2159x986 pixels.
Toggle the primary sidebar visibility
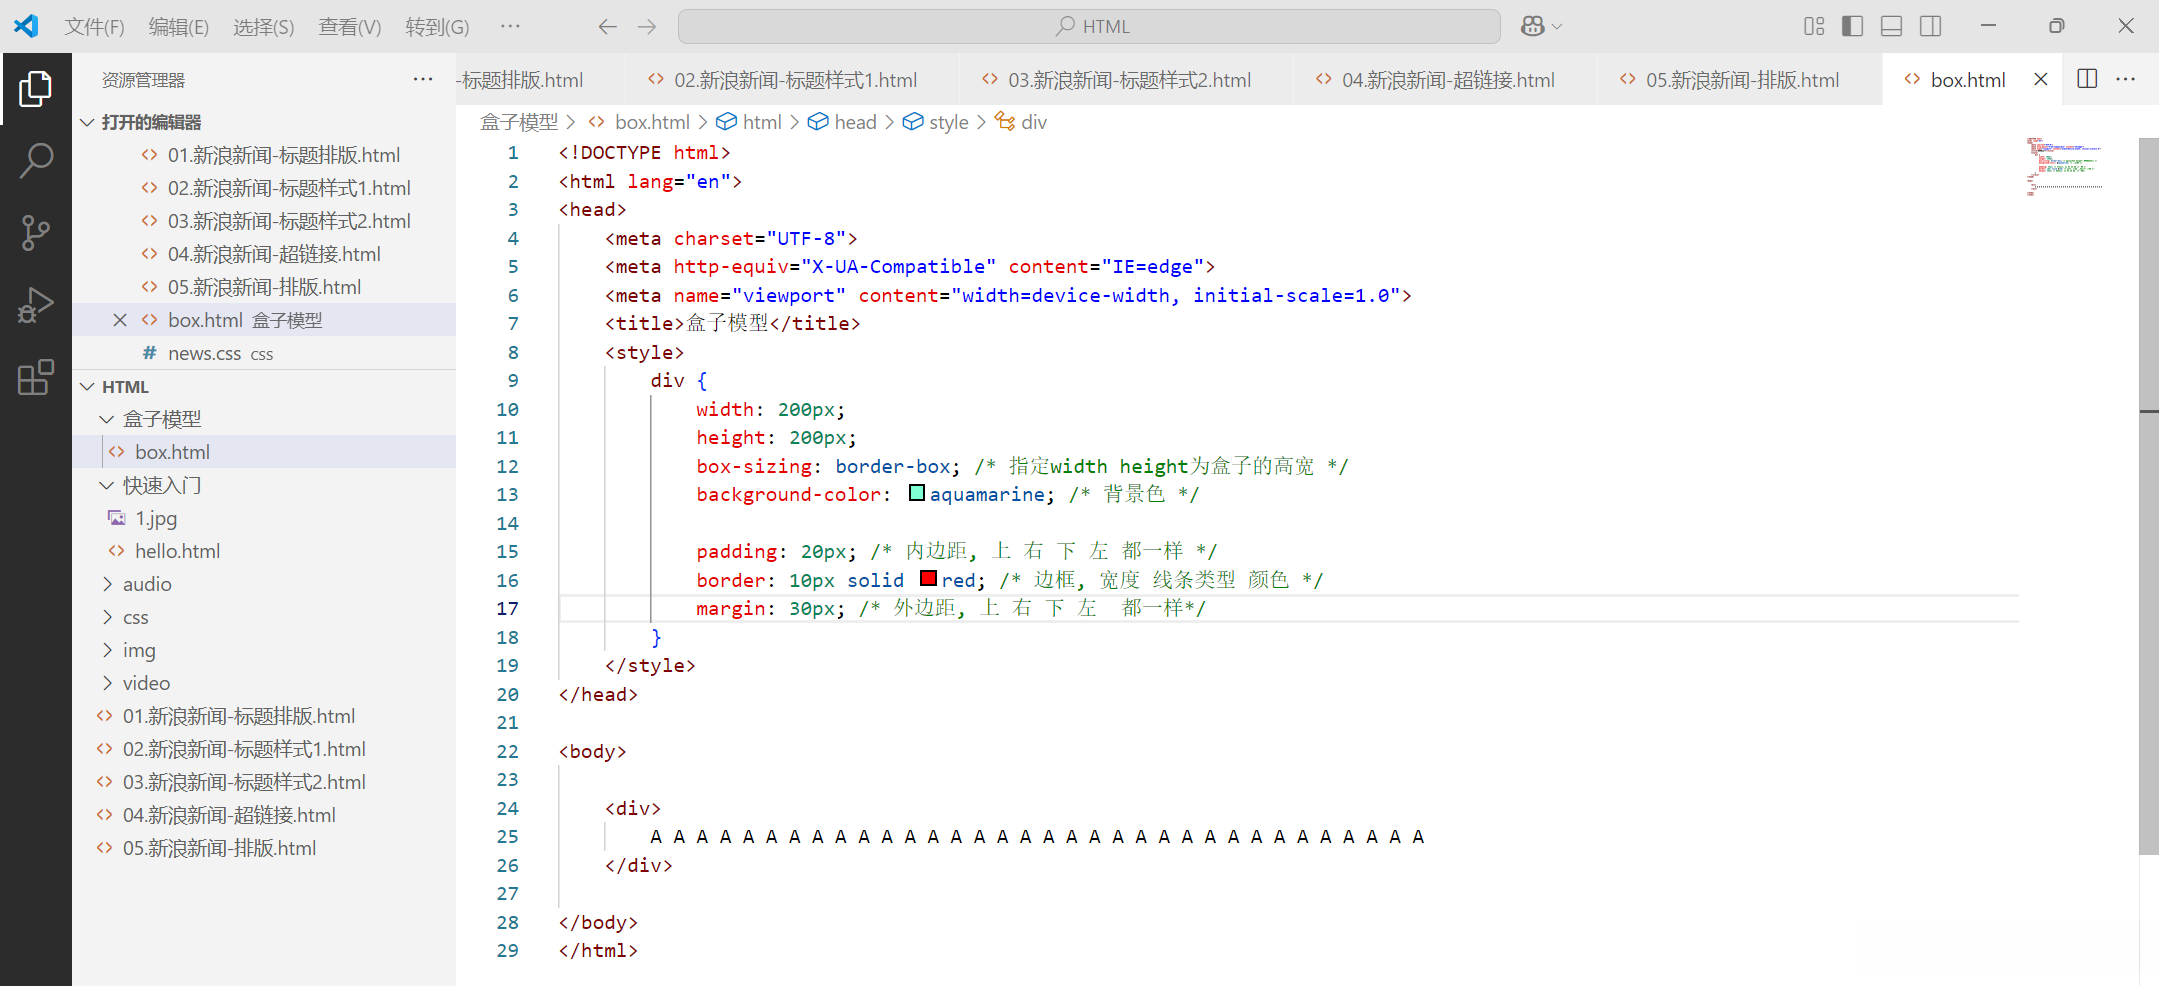[1852, 27]
